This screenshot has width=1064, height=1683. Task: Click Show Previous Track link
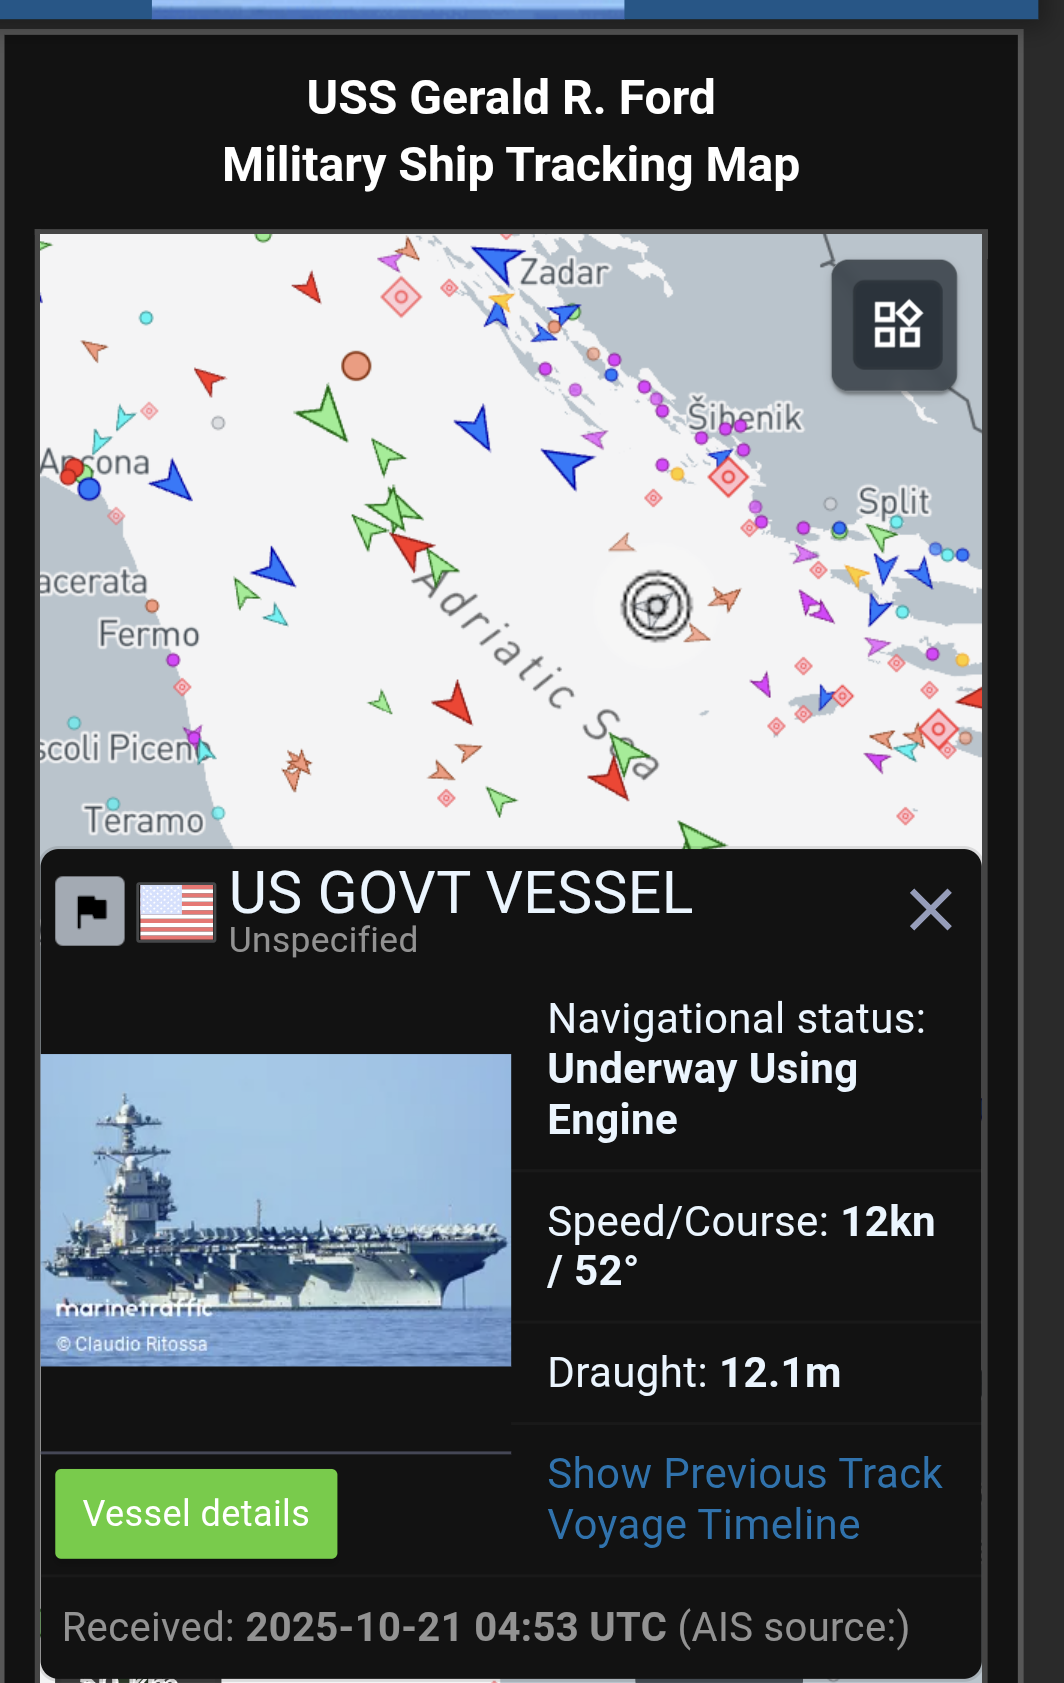[745, 1473]
